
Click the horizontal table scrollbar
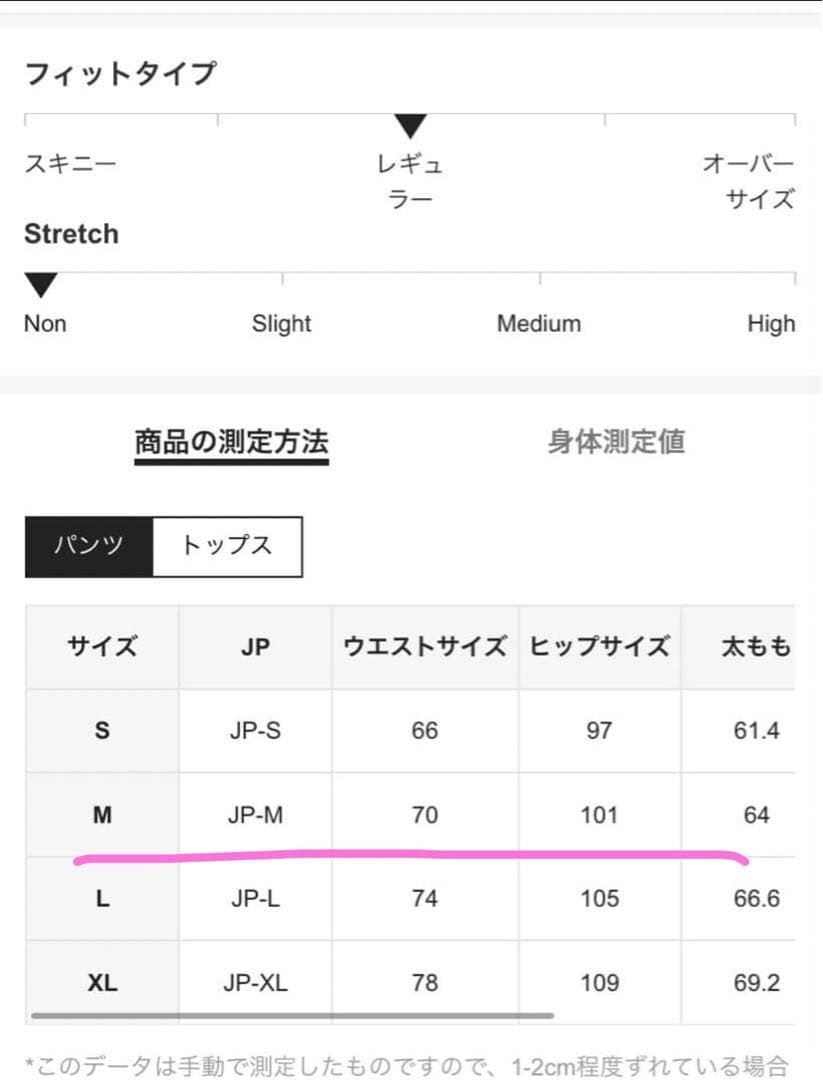(291, 1015)
